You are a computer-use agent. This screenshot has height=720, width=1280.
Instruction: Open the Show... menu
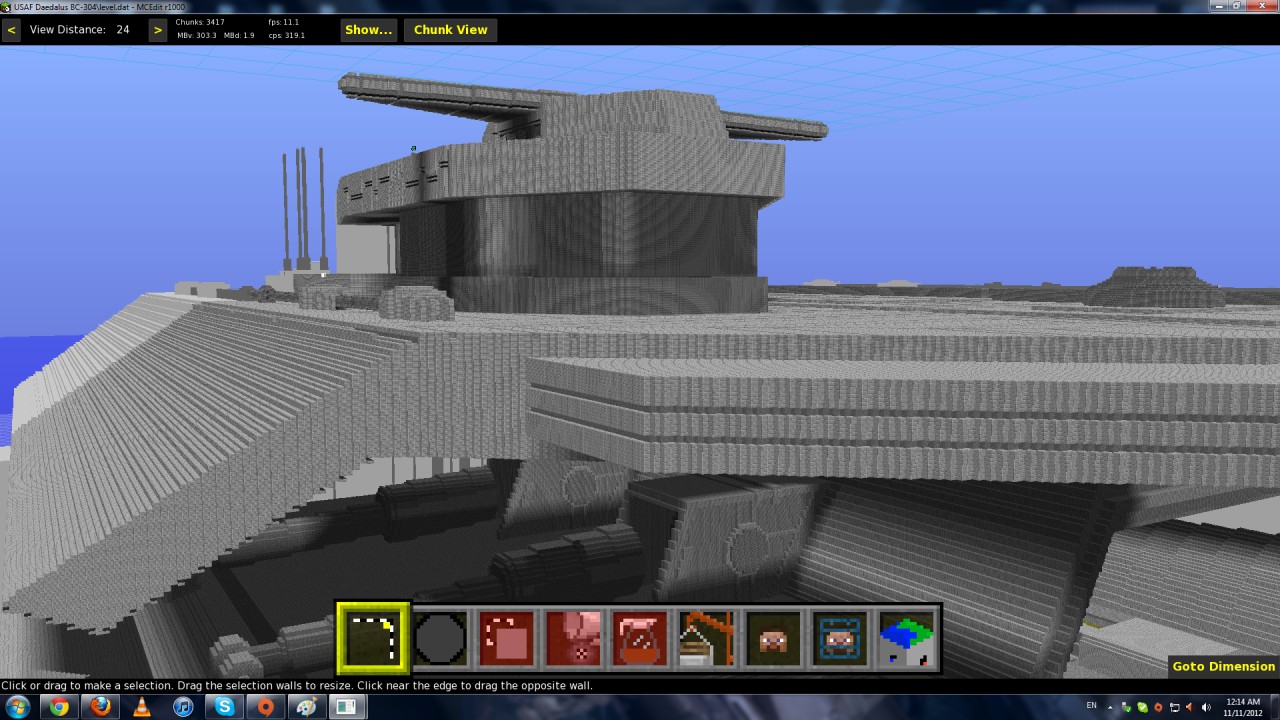pos(368,29)
